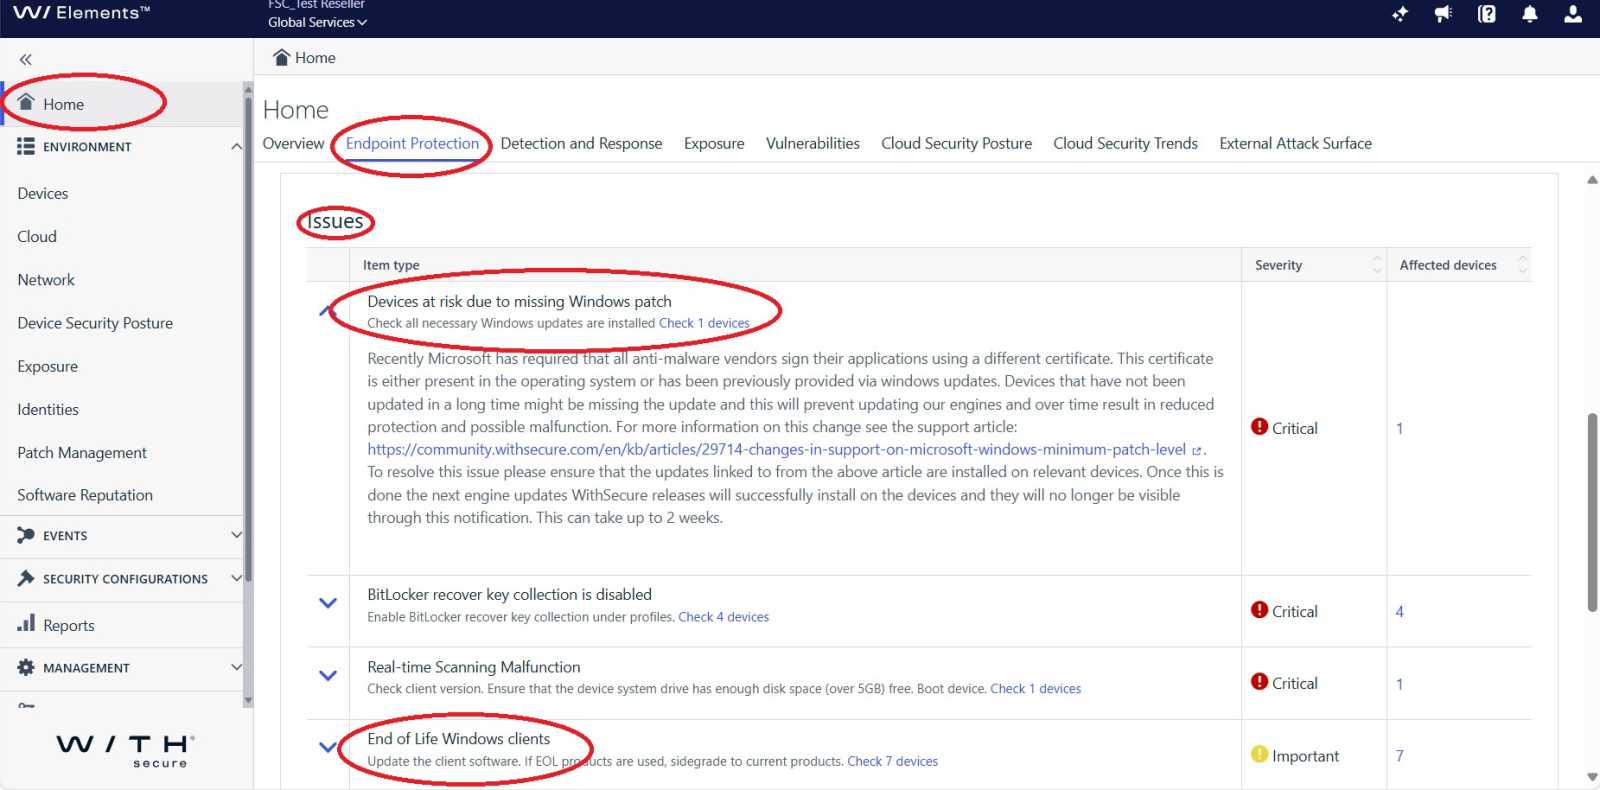Expand the BitLocker recover key issue row
The height and width of the screenshot is (790, 1600).
pyautogui.click(x=327, y=603)
